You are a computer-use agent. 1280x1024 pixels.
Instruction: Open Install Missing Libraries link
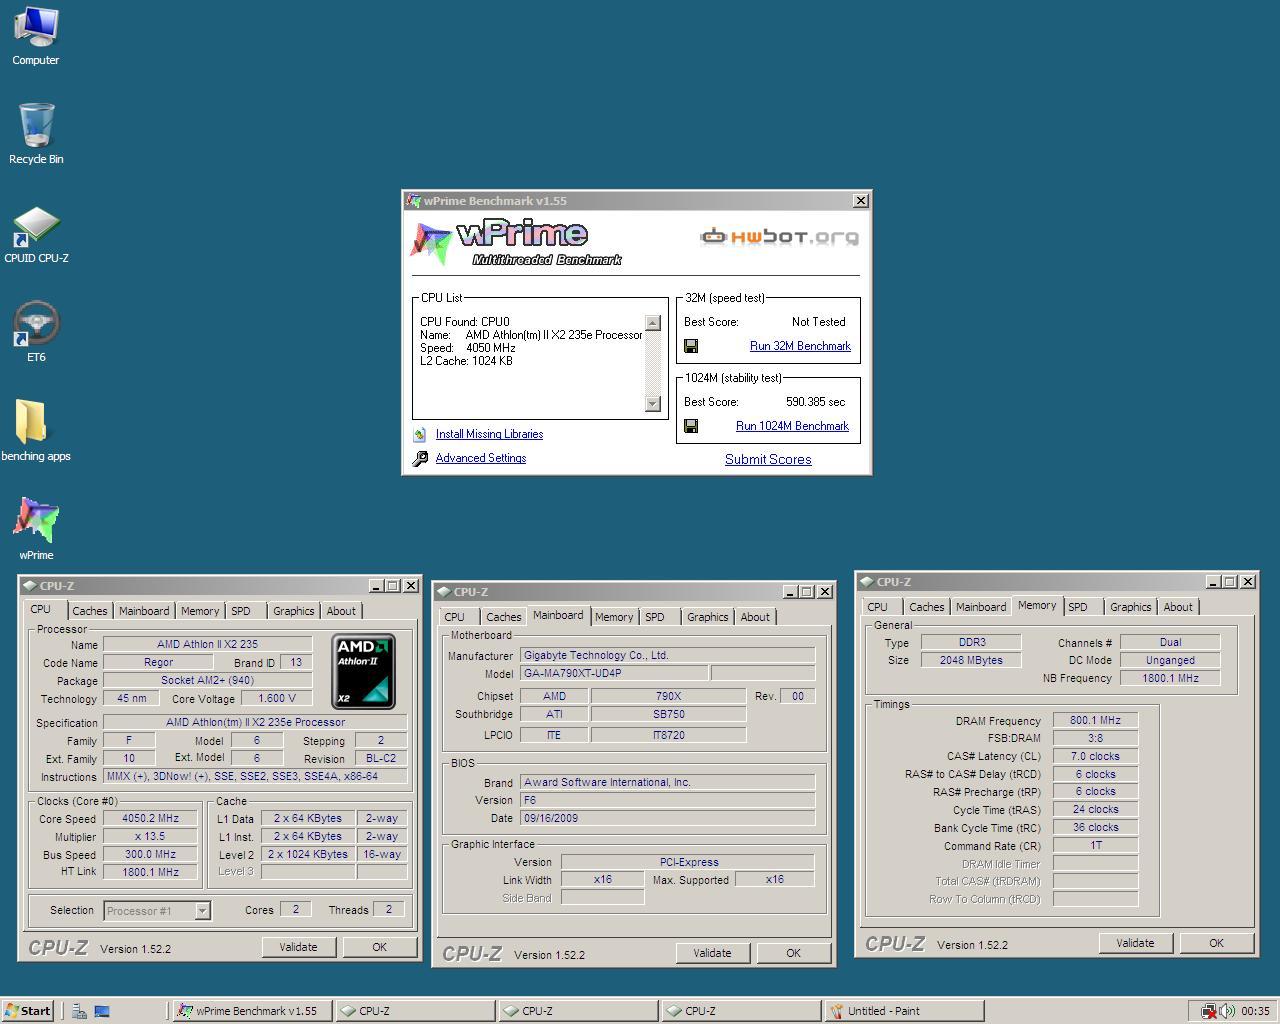(x=489, y=434)
